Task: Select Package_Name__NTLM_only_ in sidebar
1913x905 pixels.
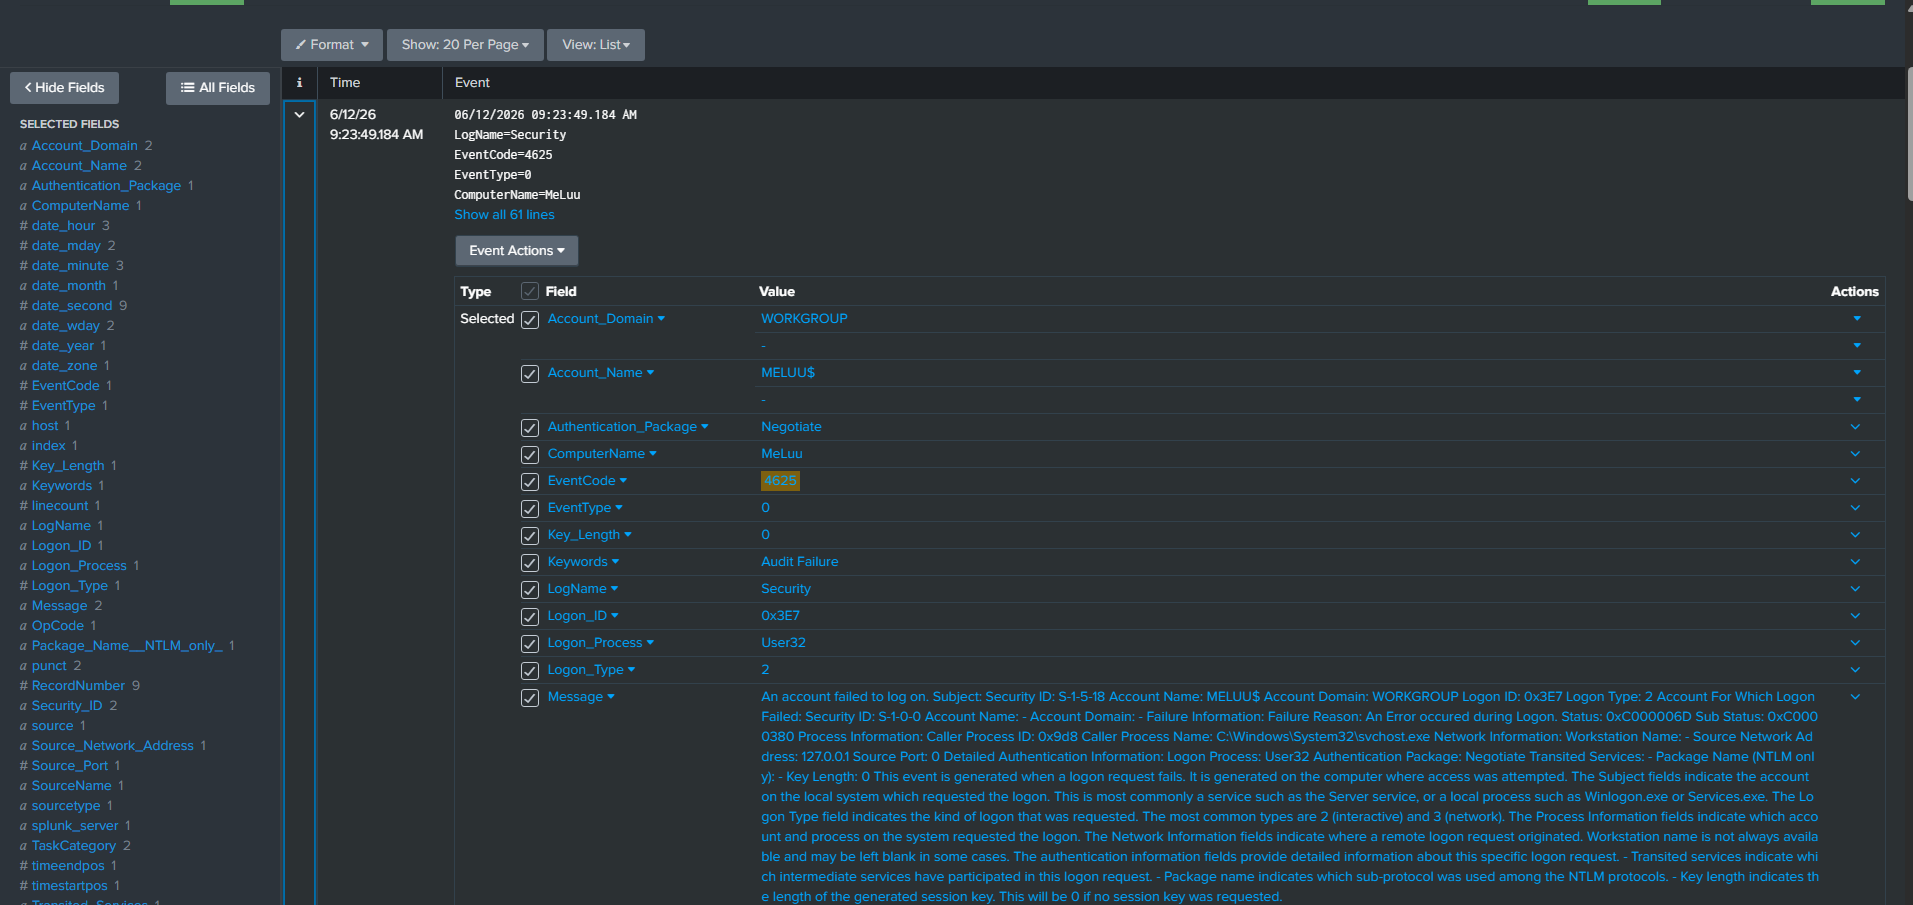Action: coord(127,646)
